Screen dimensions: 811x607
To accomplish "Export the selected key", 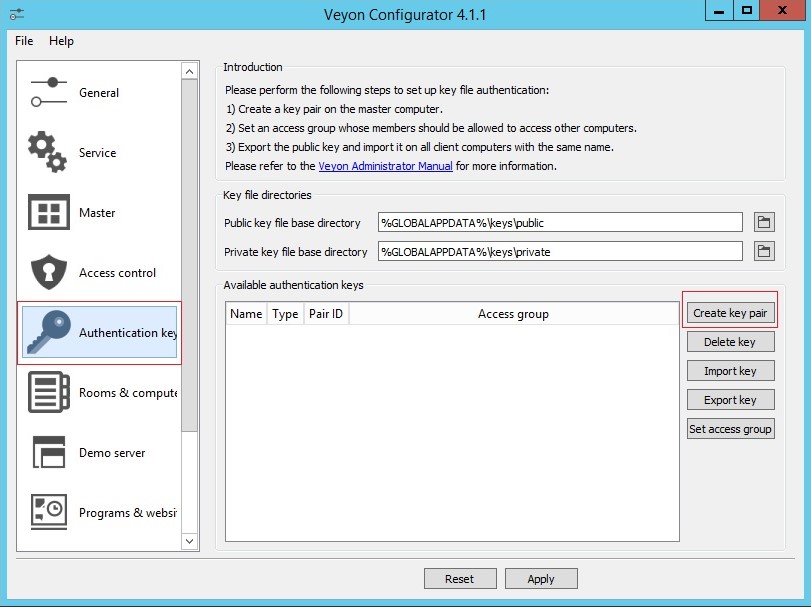I will point(730,399).
